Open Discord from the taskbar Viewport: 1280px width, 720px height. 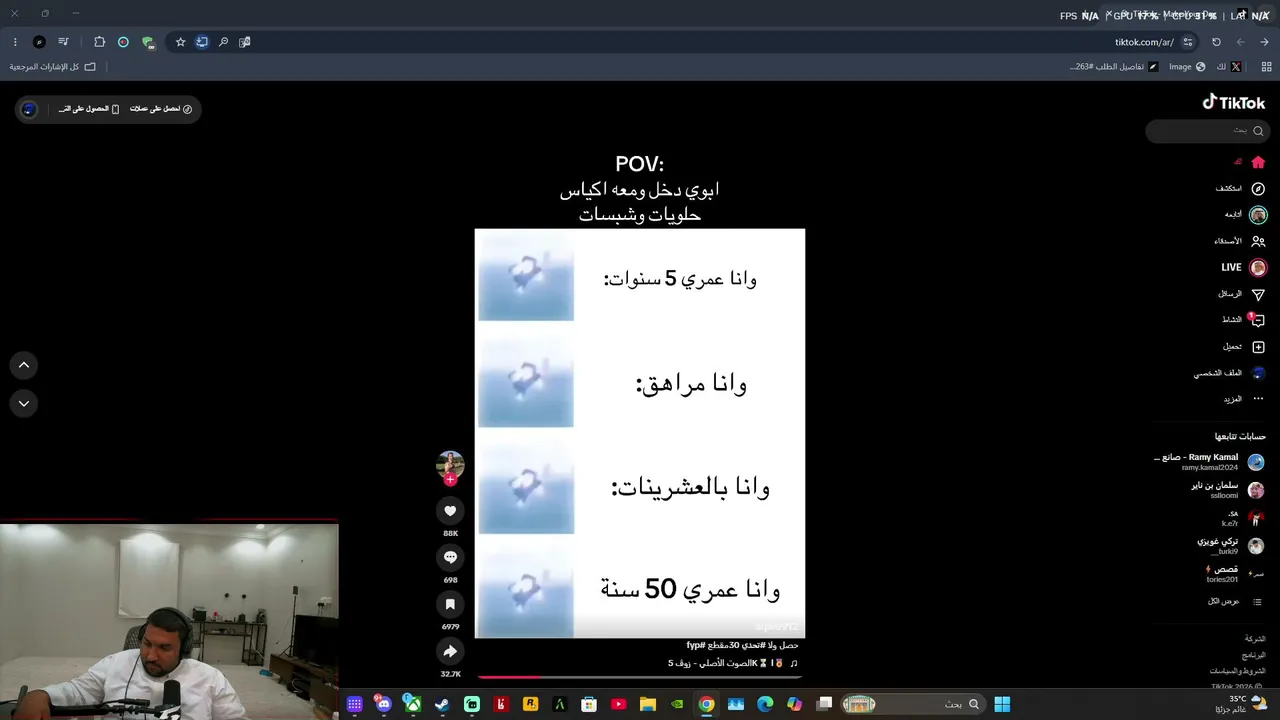click(x=383, y=704)
